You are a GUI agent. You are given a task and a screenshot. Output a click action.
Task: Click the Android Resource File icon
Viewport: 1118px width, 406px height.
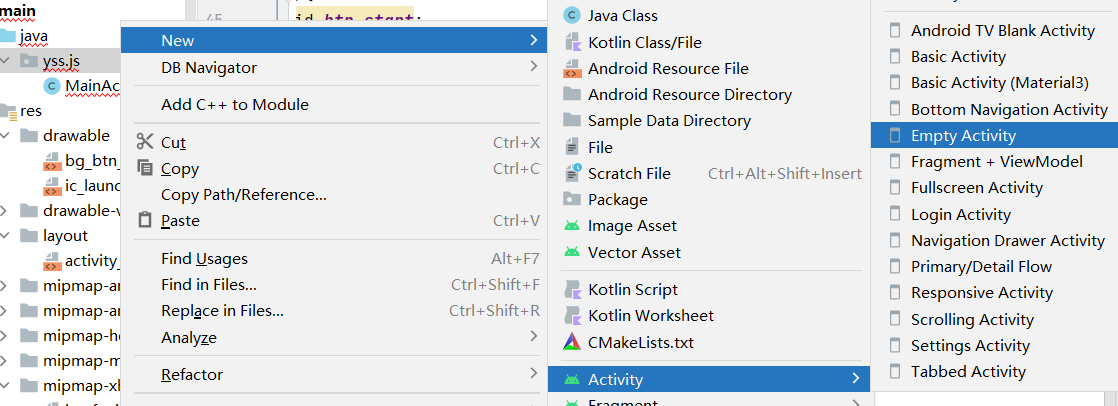tap(572, 69)
